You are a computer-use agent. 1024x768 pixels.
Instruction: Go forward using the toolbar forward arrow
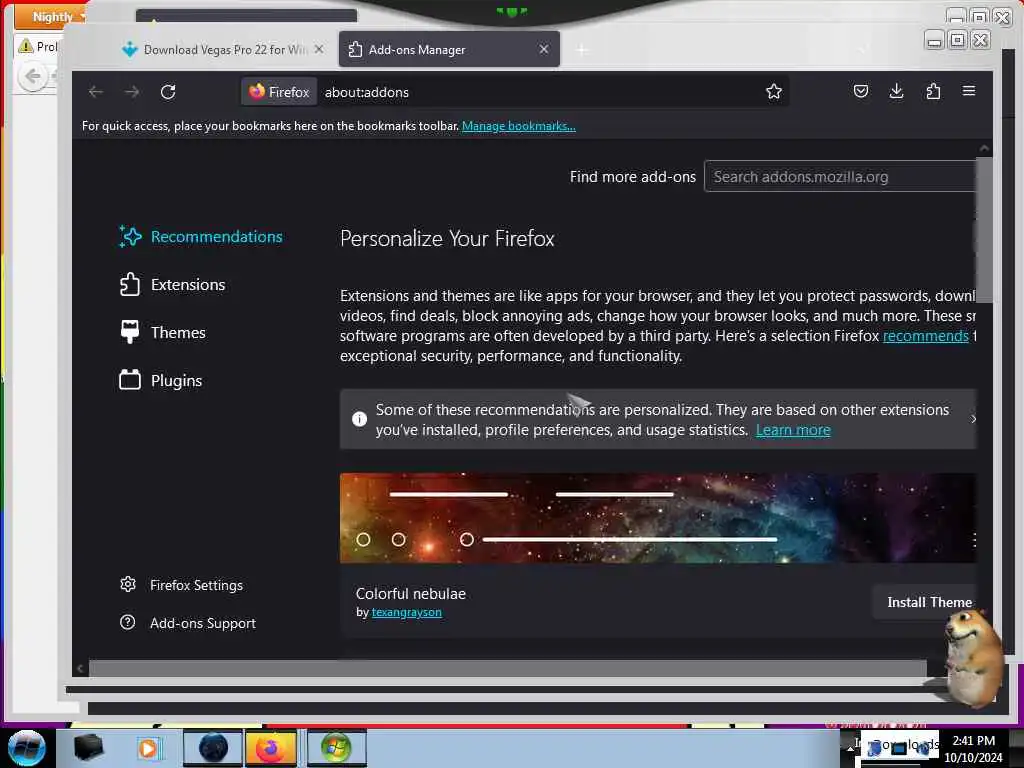click(132, 92)
